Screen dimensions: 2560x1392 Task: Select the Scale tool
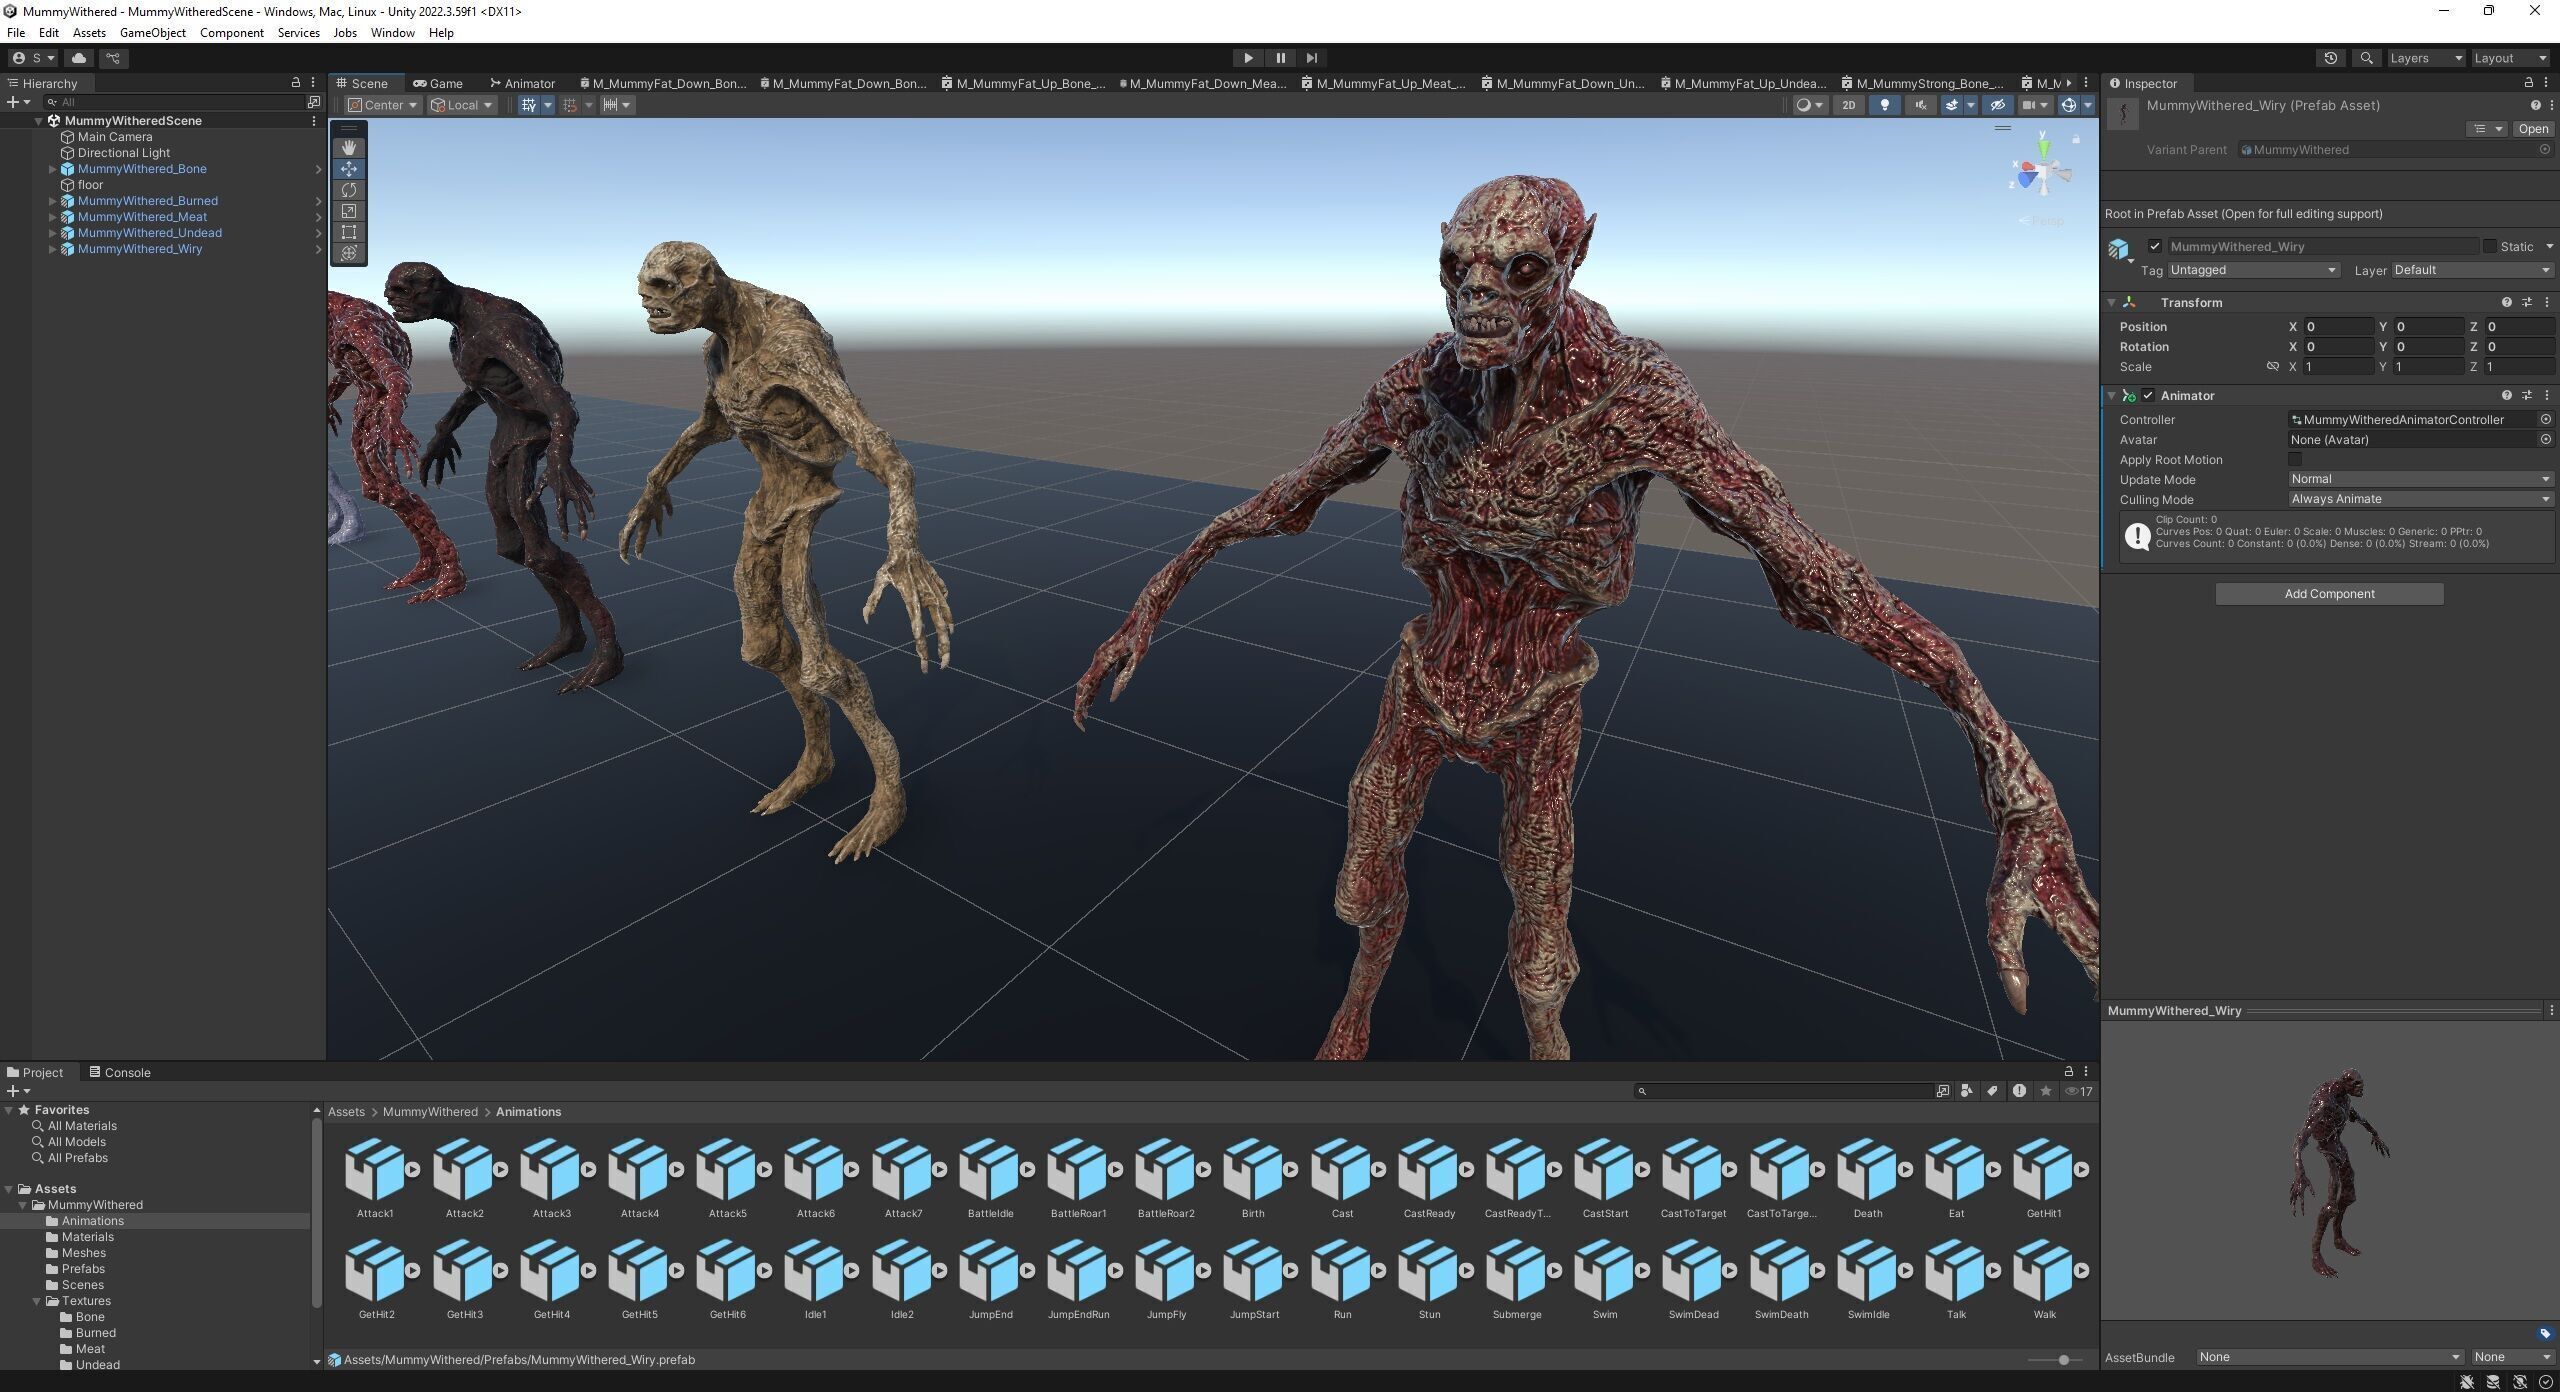point(348,211)
